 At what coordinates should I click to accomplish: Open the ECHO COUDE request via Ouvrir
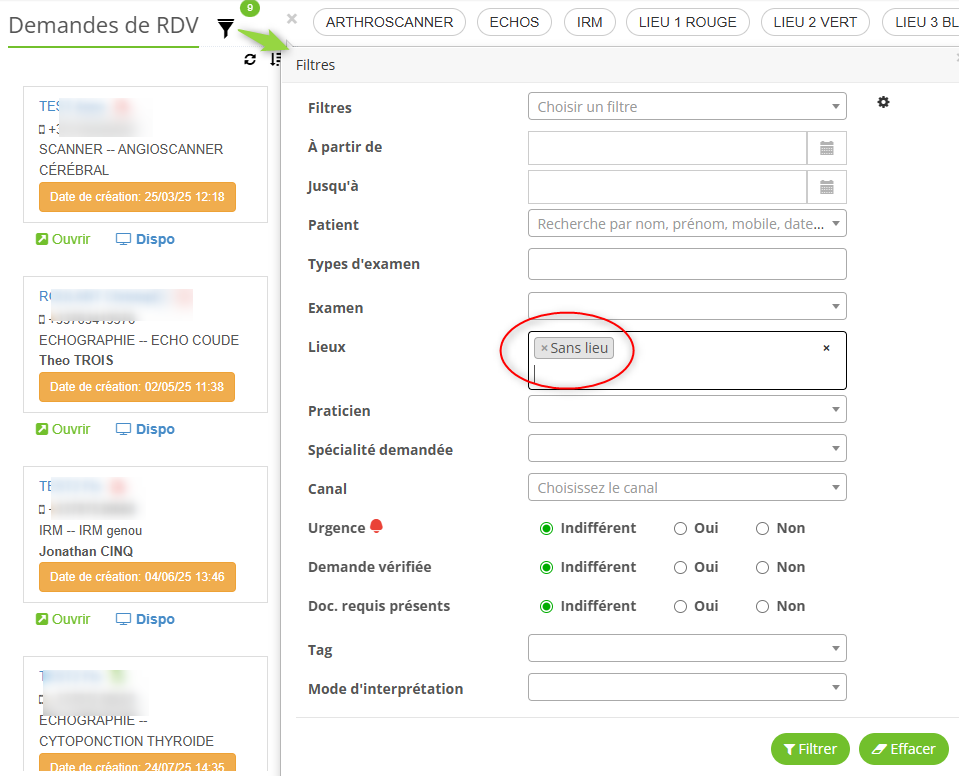tap(63, 429)
